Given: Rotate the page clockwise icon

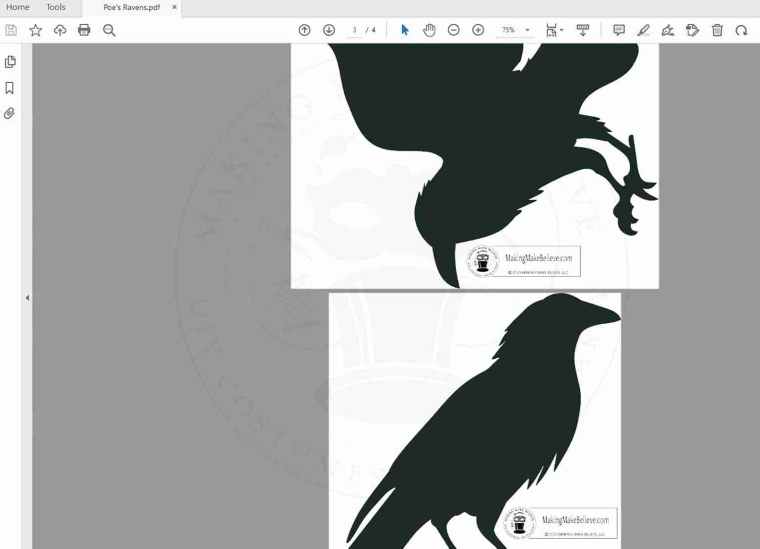Looking at the screenshot, I should click(742, 30).
